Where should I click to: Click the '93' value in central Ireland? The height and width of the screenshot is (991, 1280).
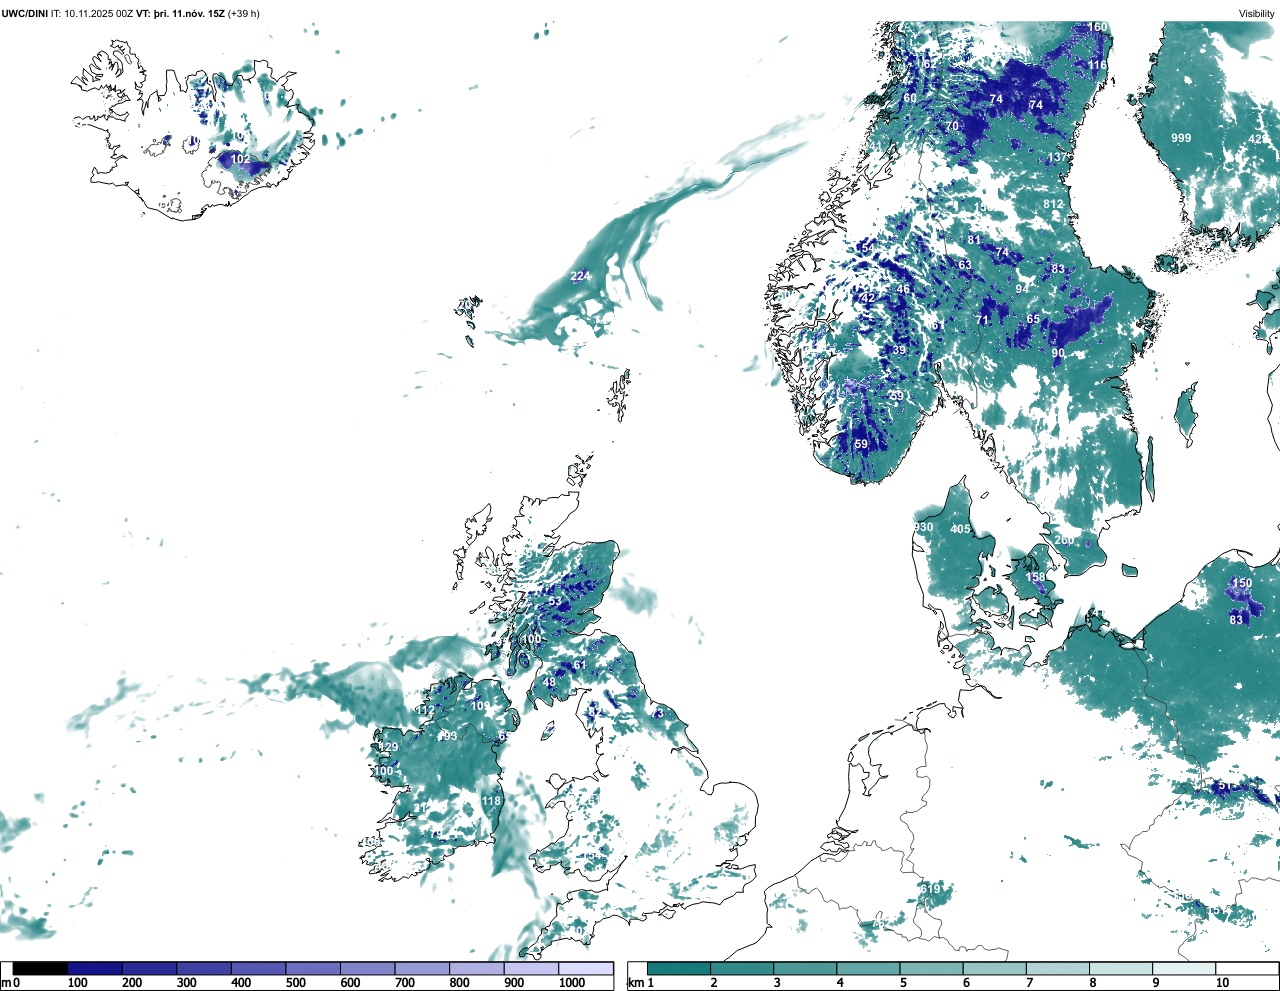(x=449, y=736)
